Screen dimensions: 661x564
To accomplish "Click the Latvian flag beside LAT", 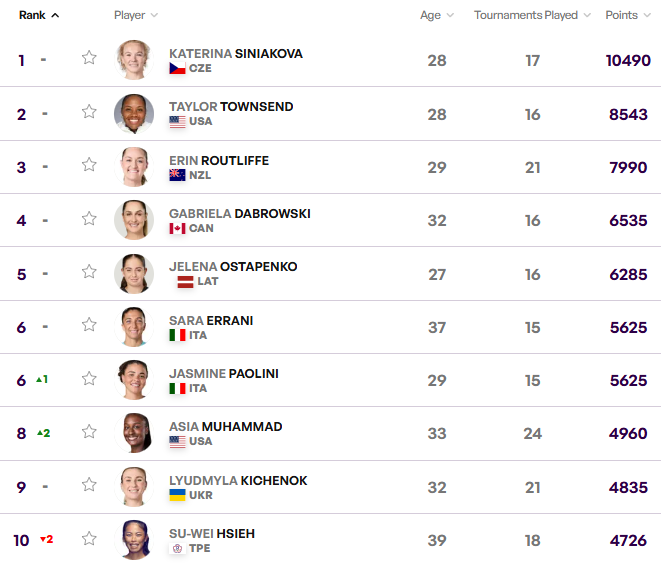I will 185,282.
